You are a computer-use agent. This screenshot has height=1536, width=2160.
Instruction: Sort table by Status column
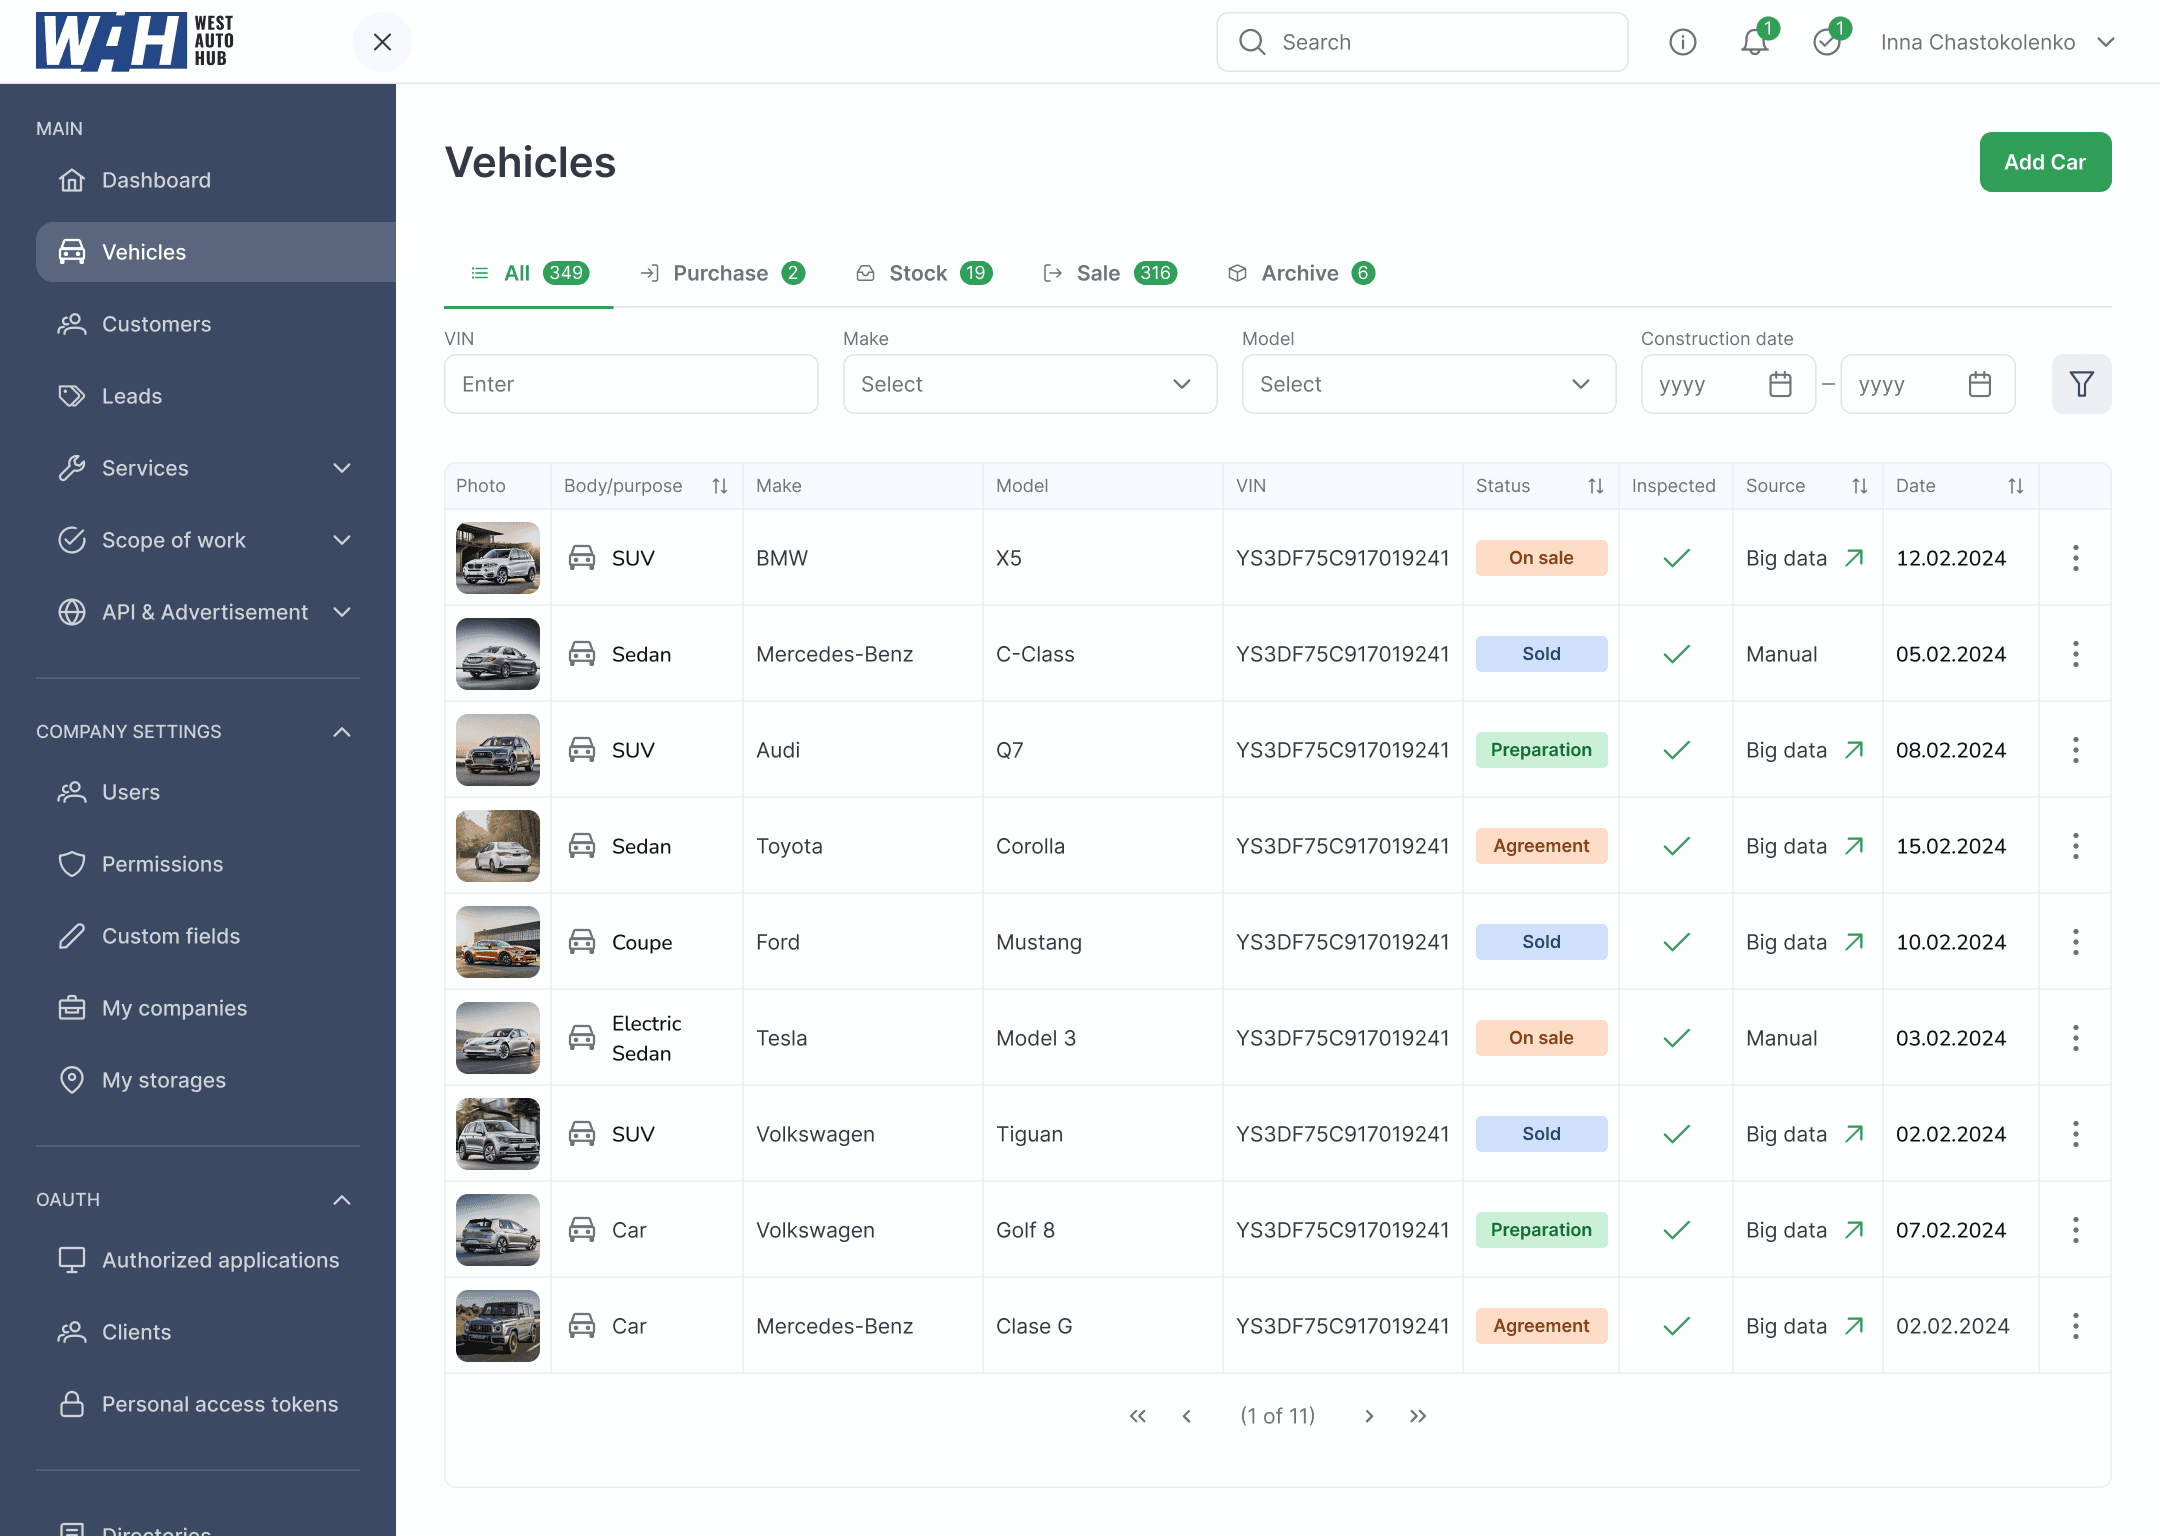[x=1595, y=486]
